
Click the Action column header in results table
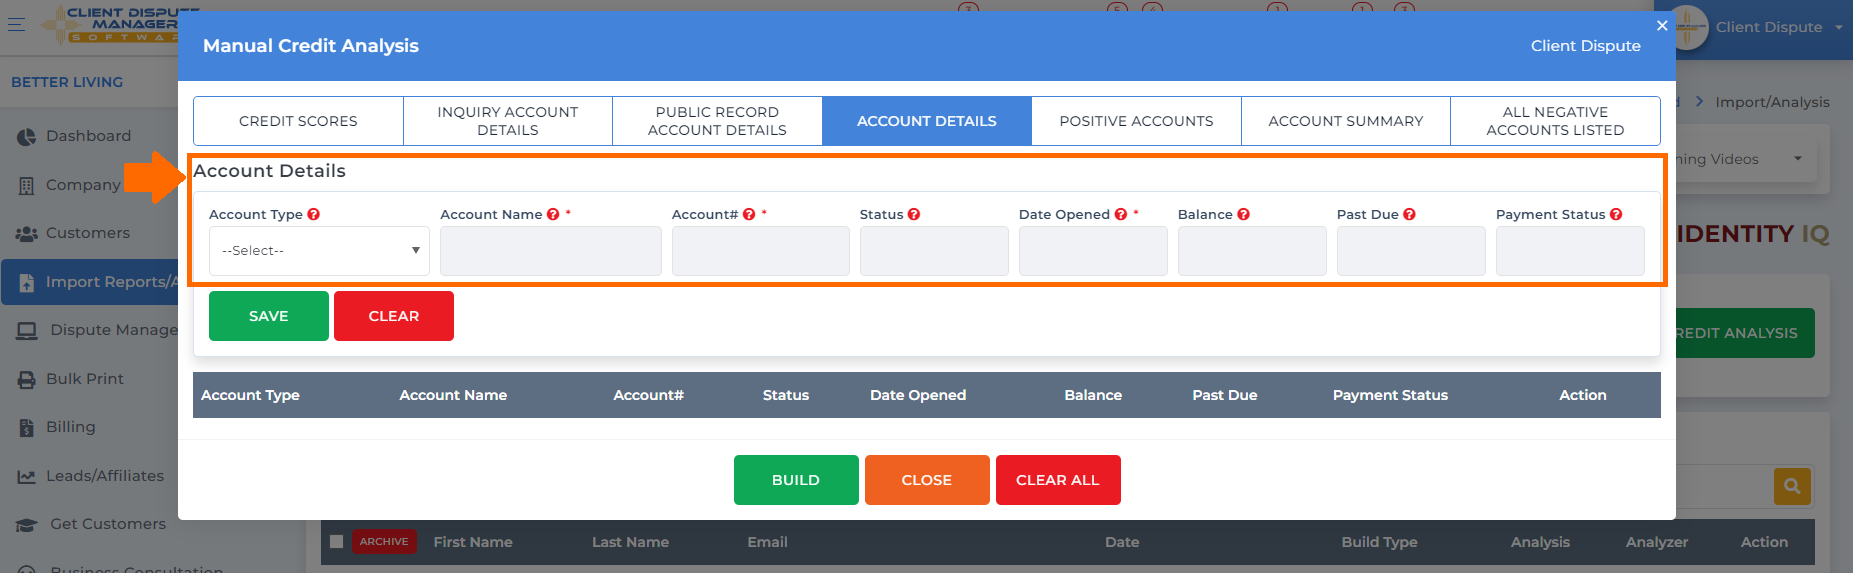tap(1583, 395)
